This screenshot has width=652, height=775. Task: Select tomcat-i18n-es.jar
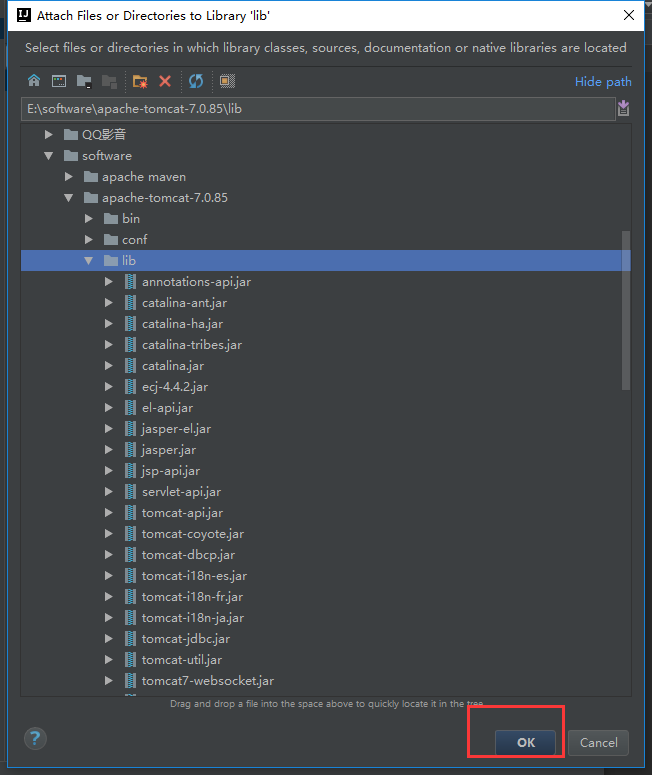194,576
